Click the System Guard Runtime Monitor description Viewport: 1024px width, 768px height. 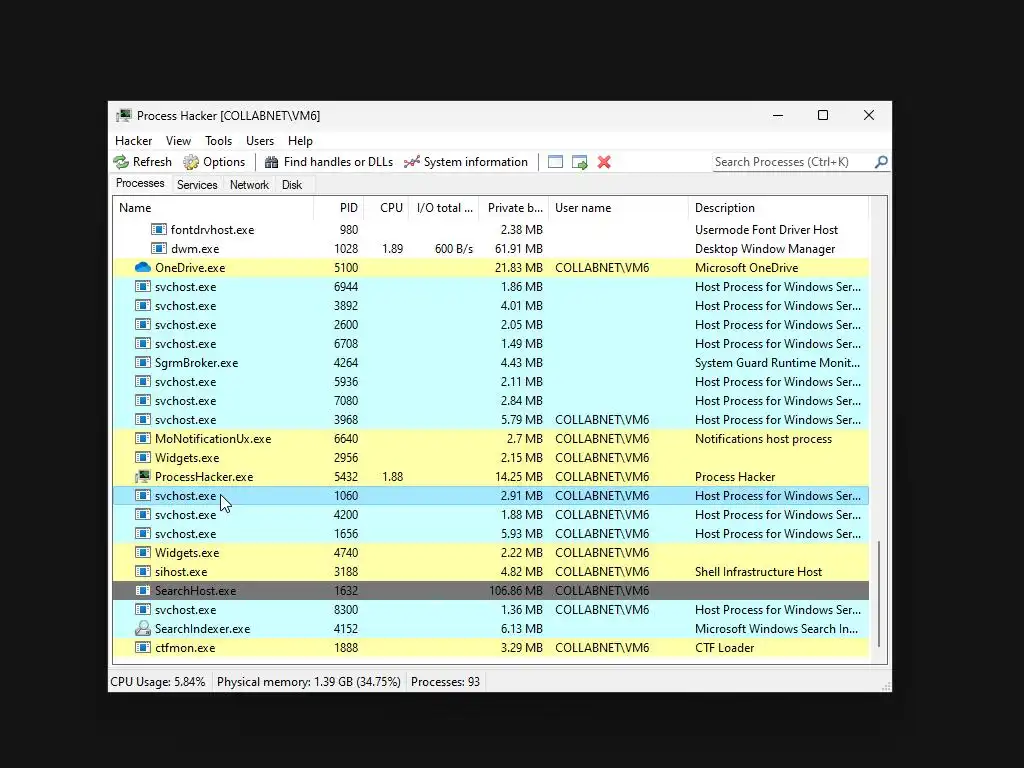tap(777, 362)
